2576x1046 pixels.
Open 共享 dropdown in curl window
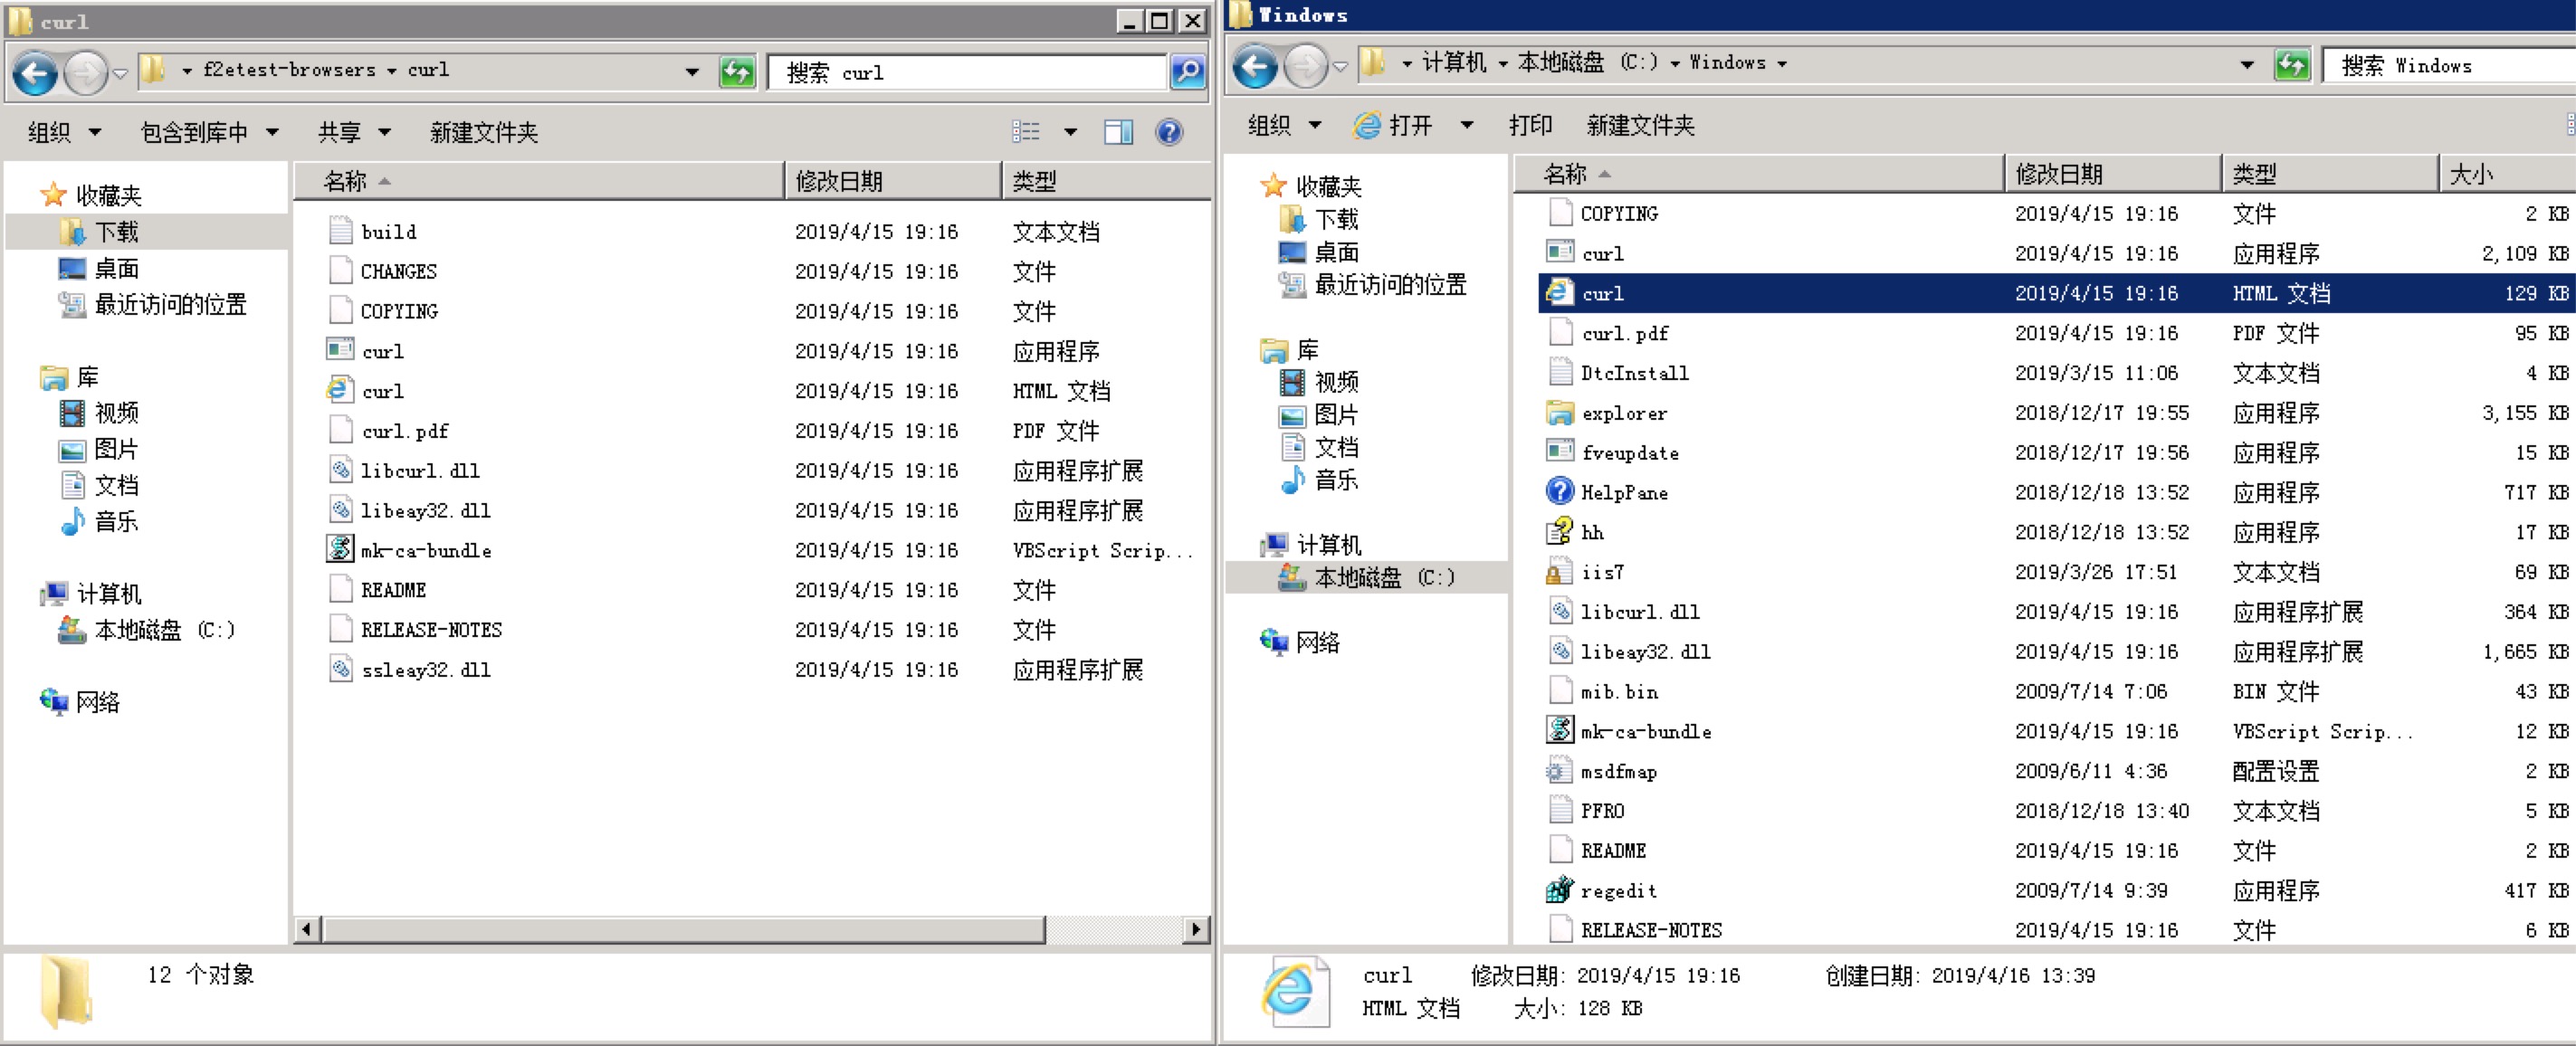point(354,132)
